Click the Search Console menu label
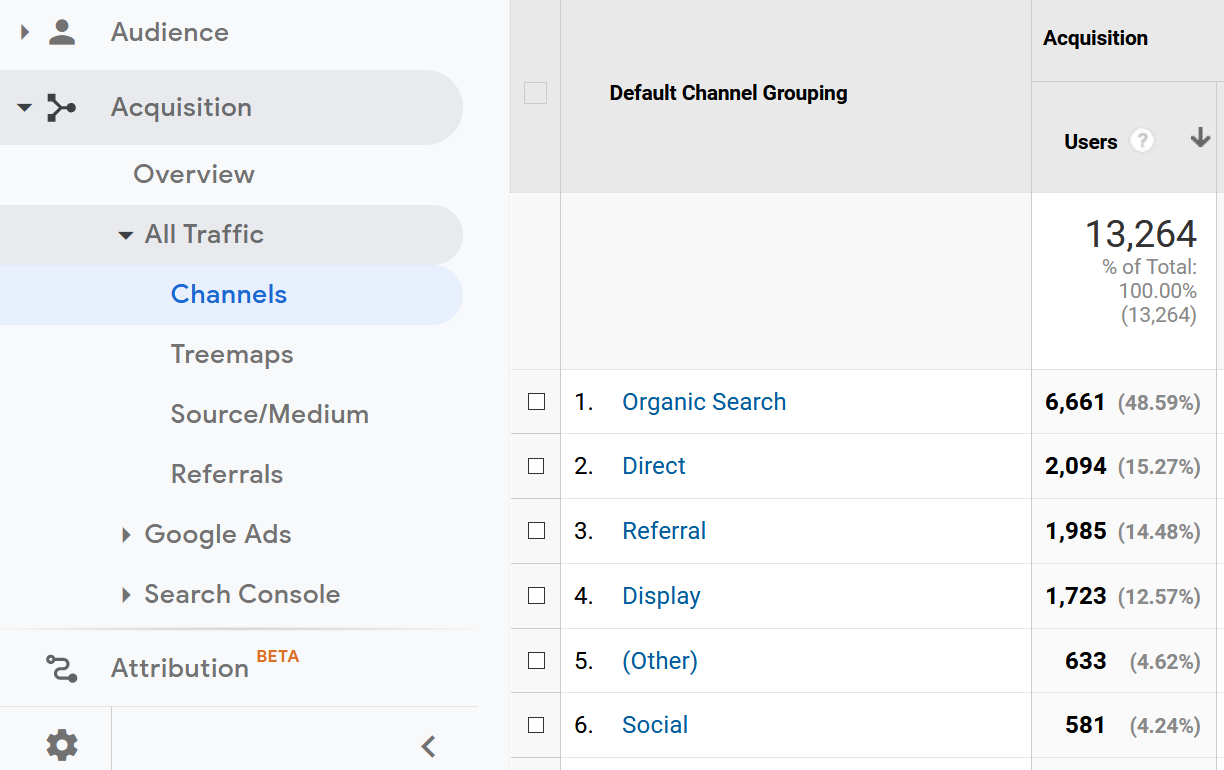This screenshot has height=770, width=1224. coord(242,594)
